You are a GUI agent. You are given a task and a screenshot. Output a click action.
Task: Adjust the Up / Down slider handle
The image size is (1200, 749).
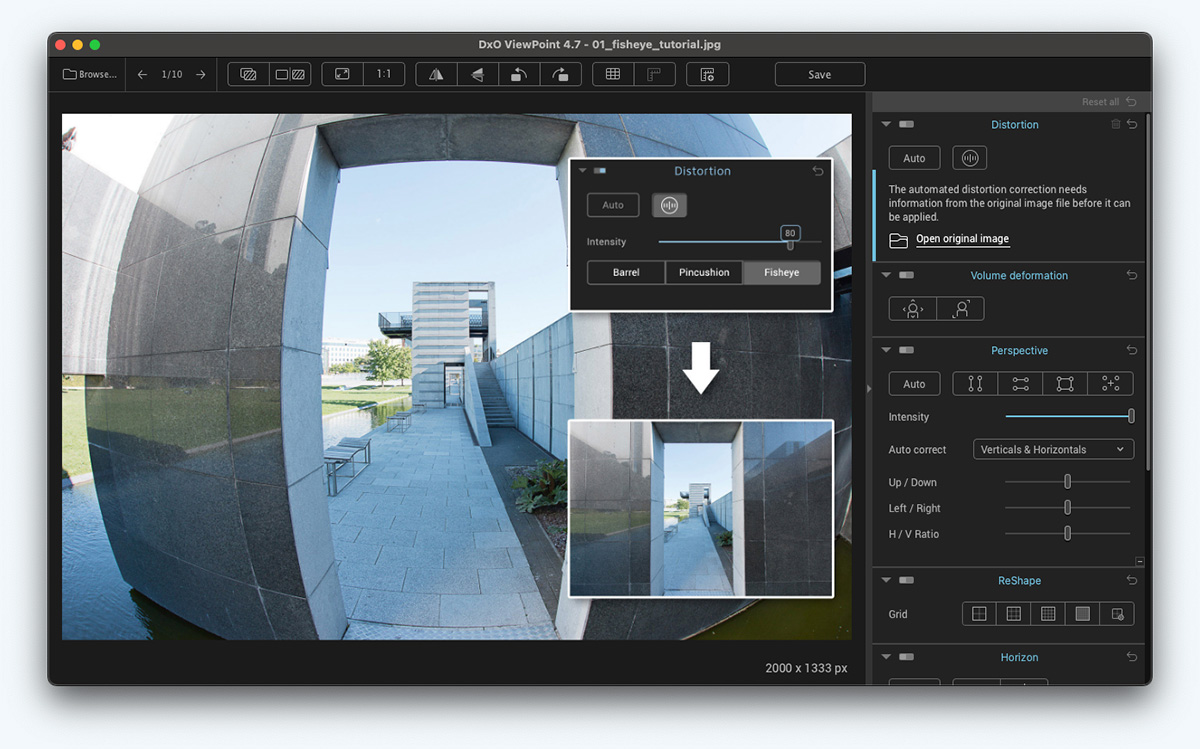coord(1067,482)
